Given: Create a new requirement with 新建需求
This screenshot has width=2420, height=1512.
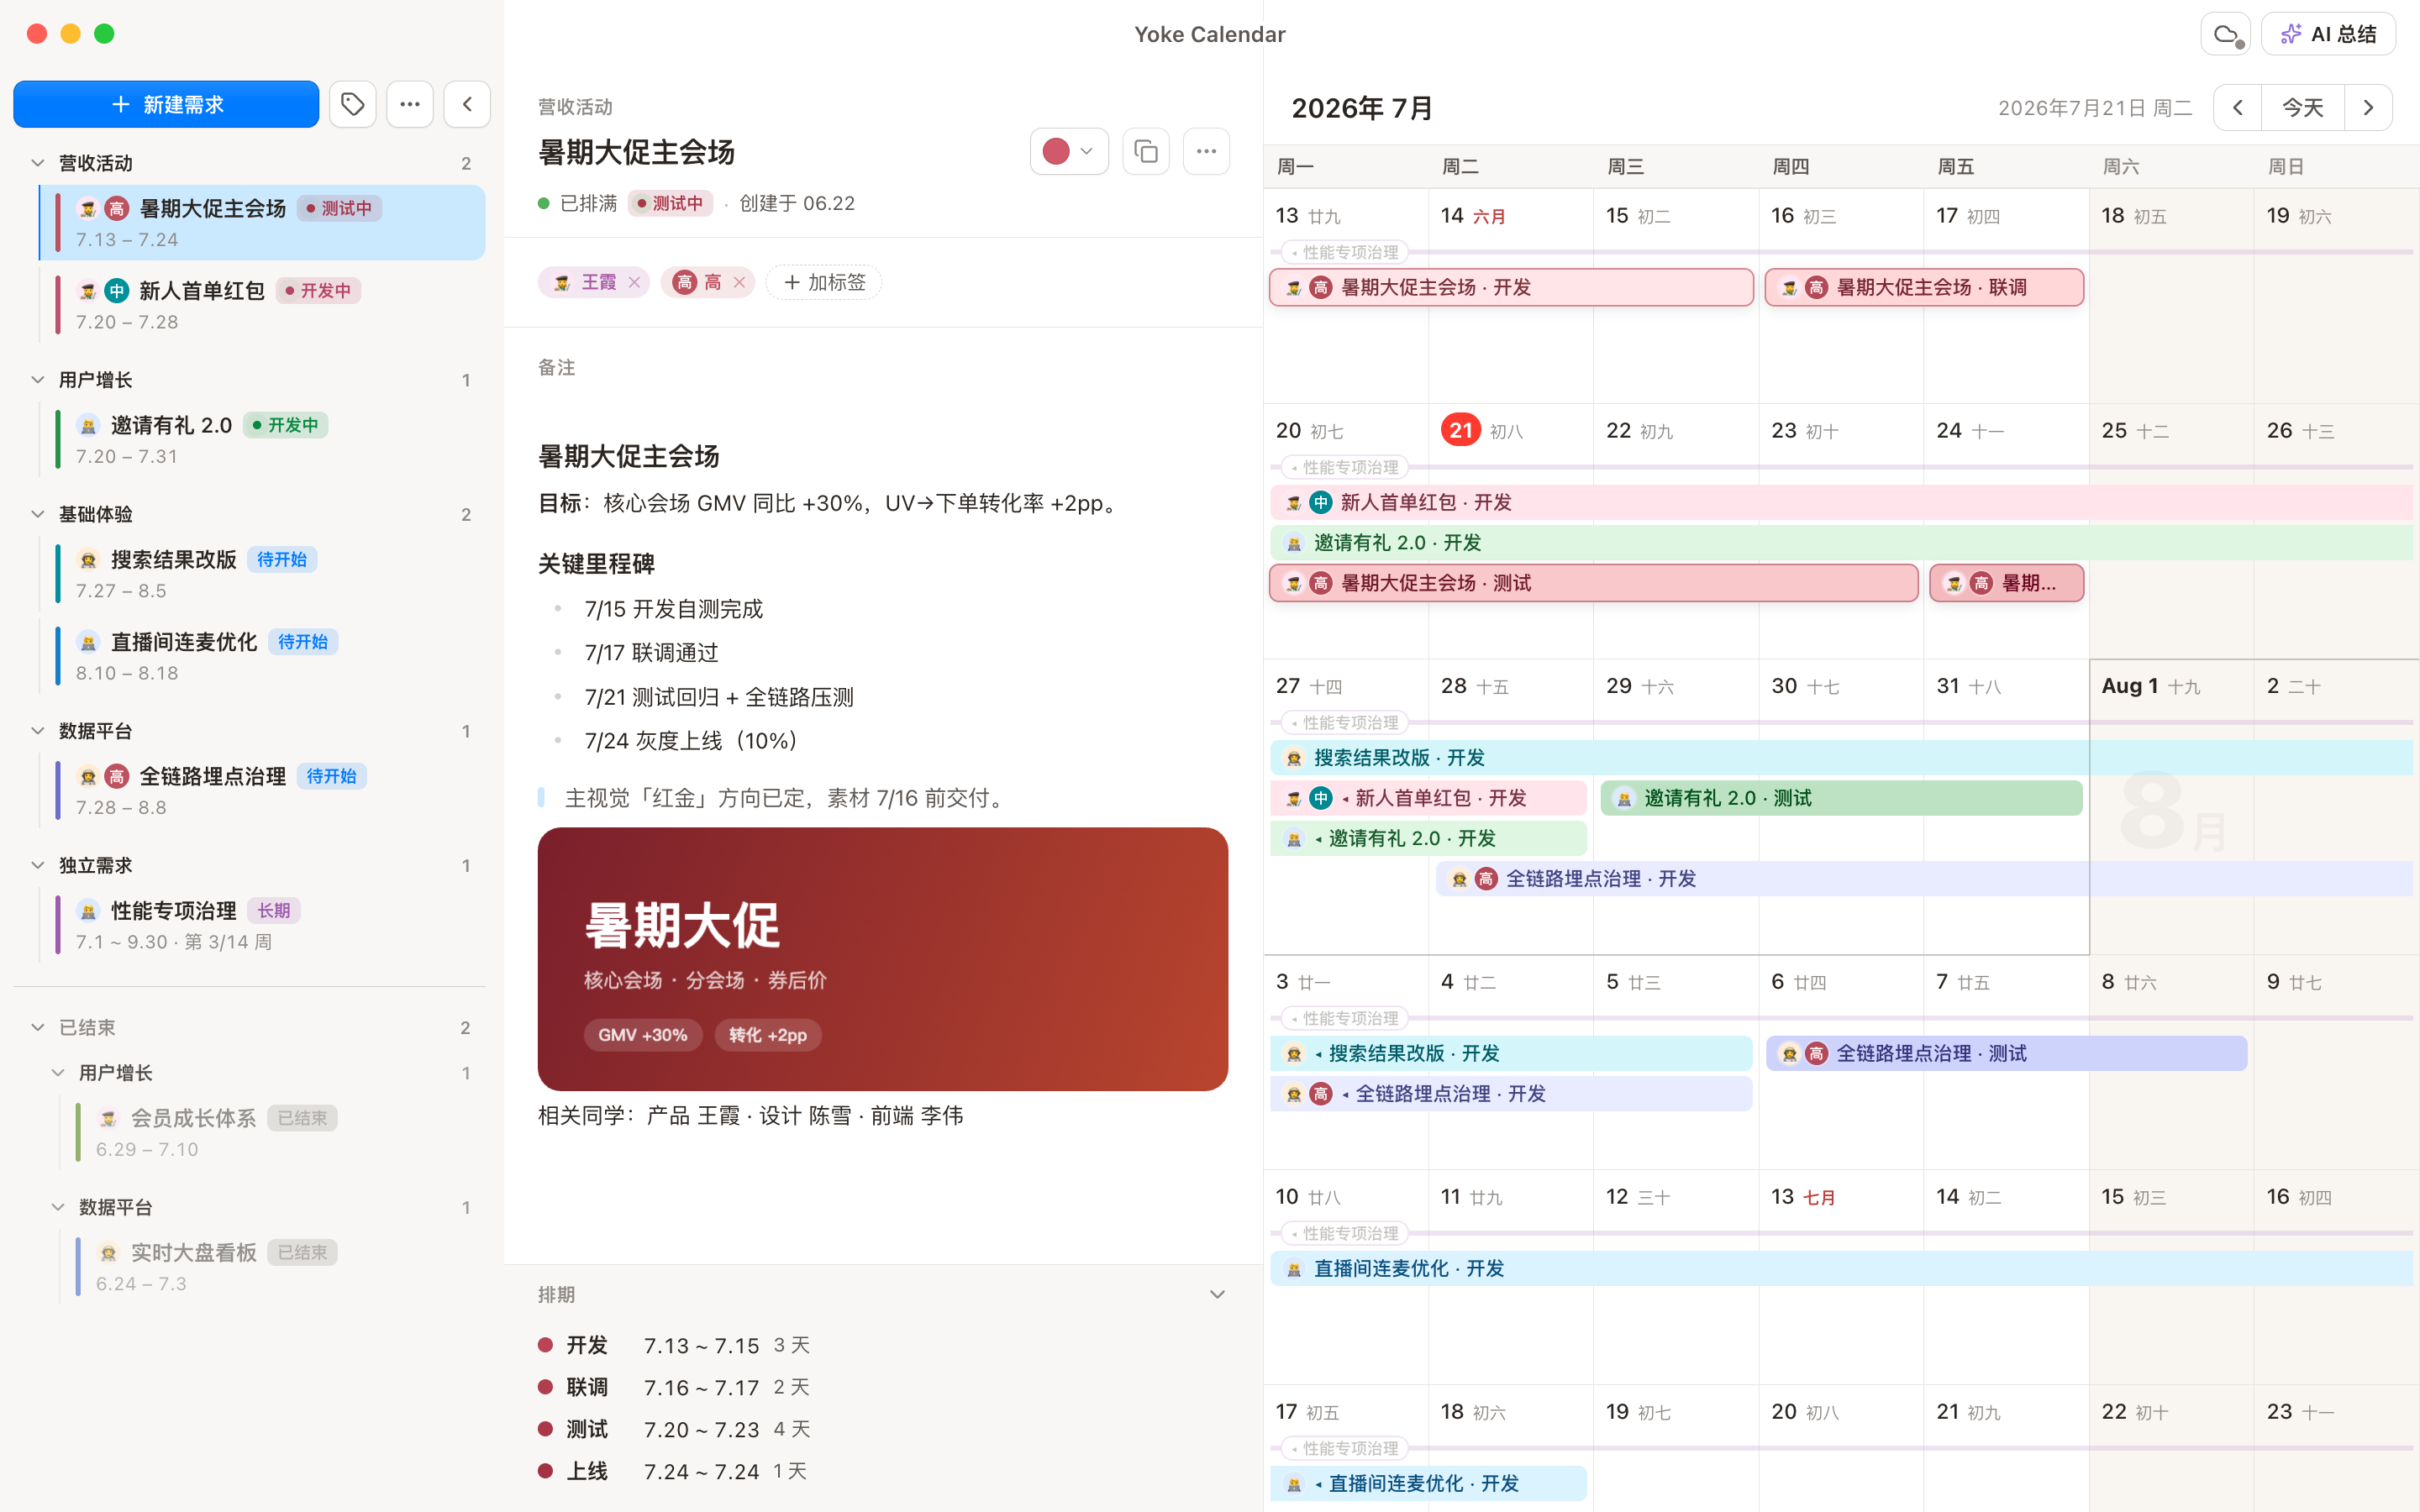Looking at the screenshot, I should 166,104.
